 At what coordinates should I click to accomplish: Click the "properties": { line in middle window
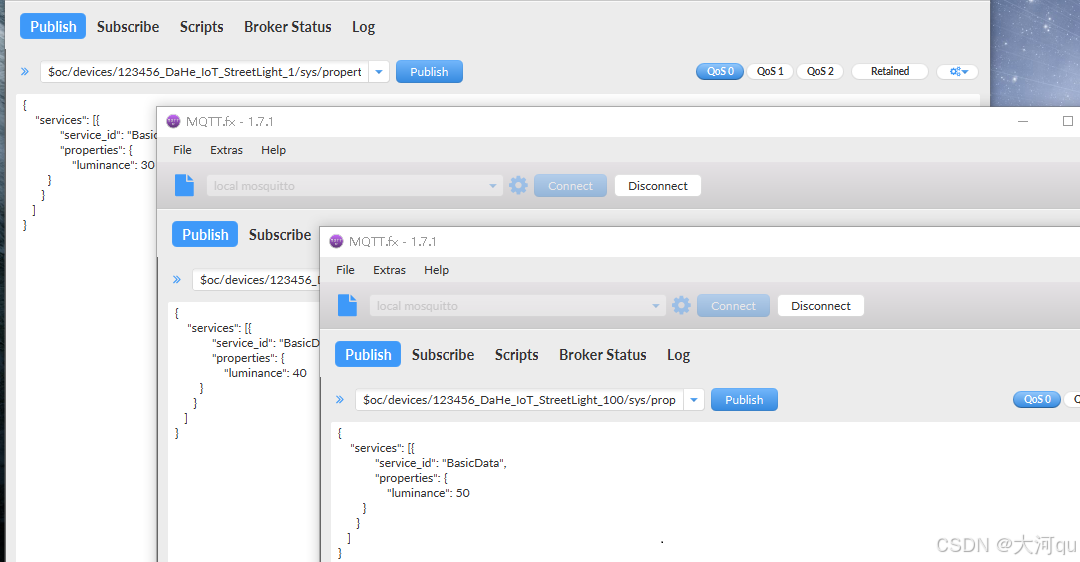(248, 358)
